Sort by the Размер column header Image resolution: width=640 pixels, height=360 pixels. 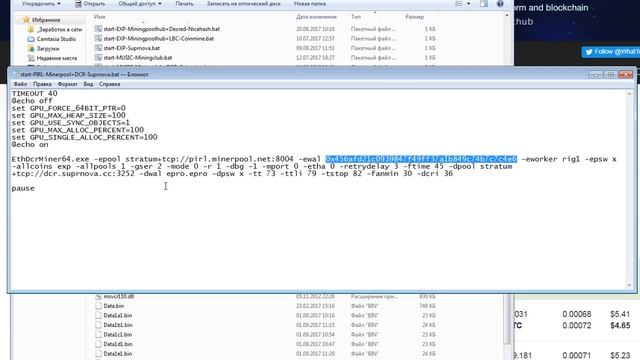pos(415,17)
